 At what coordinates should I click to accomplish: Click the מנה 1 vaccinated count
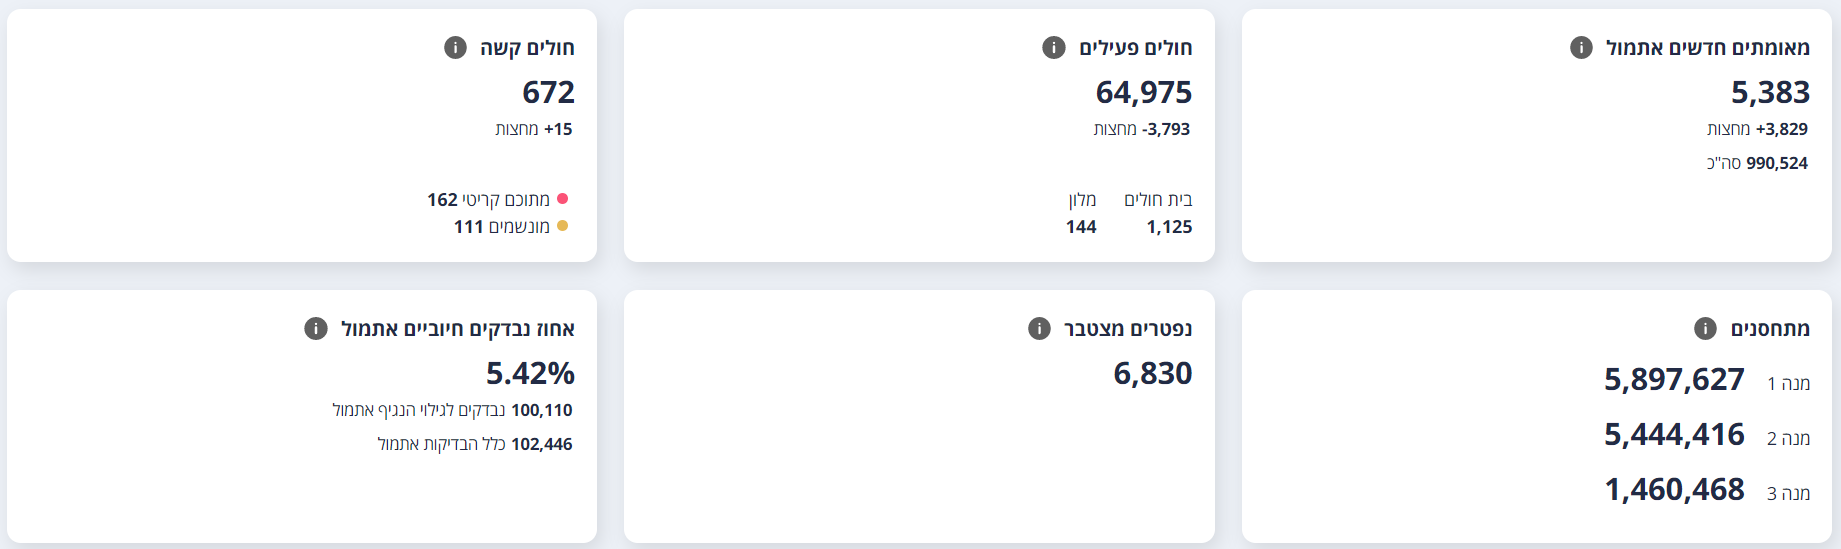point(1674,379)
